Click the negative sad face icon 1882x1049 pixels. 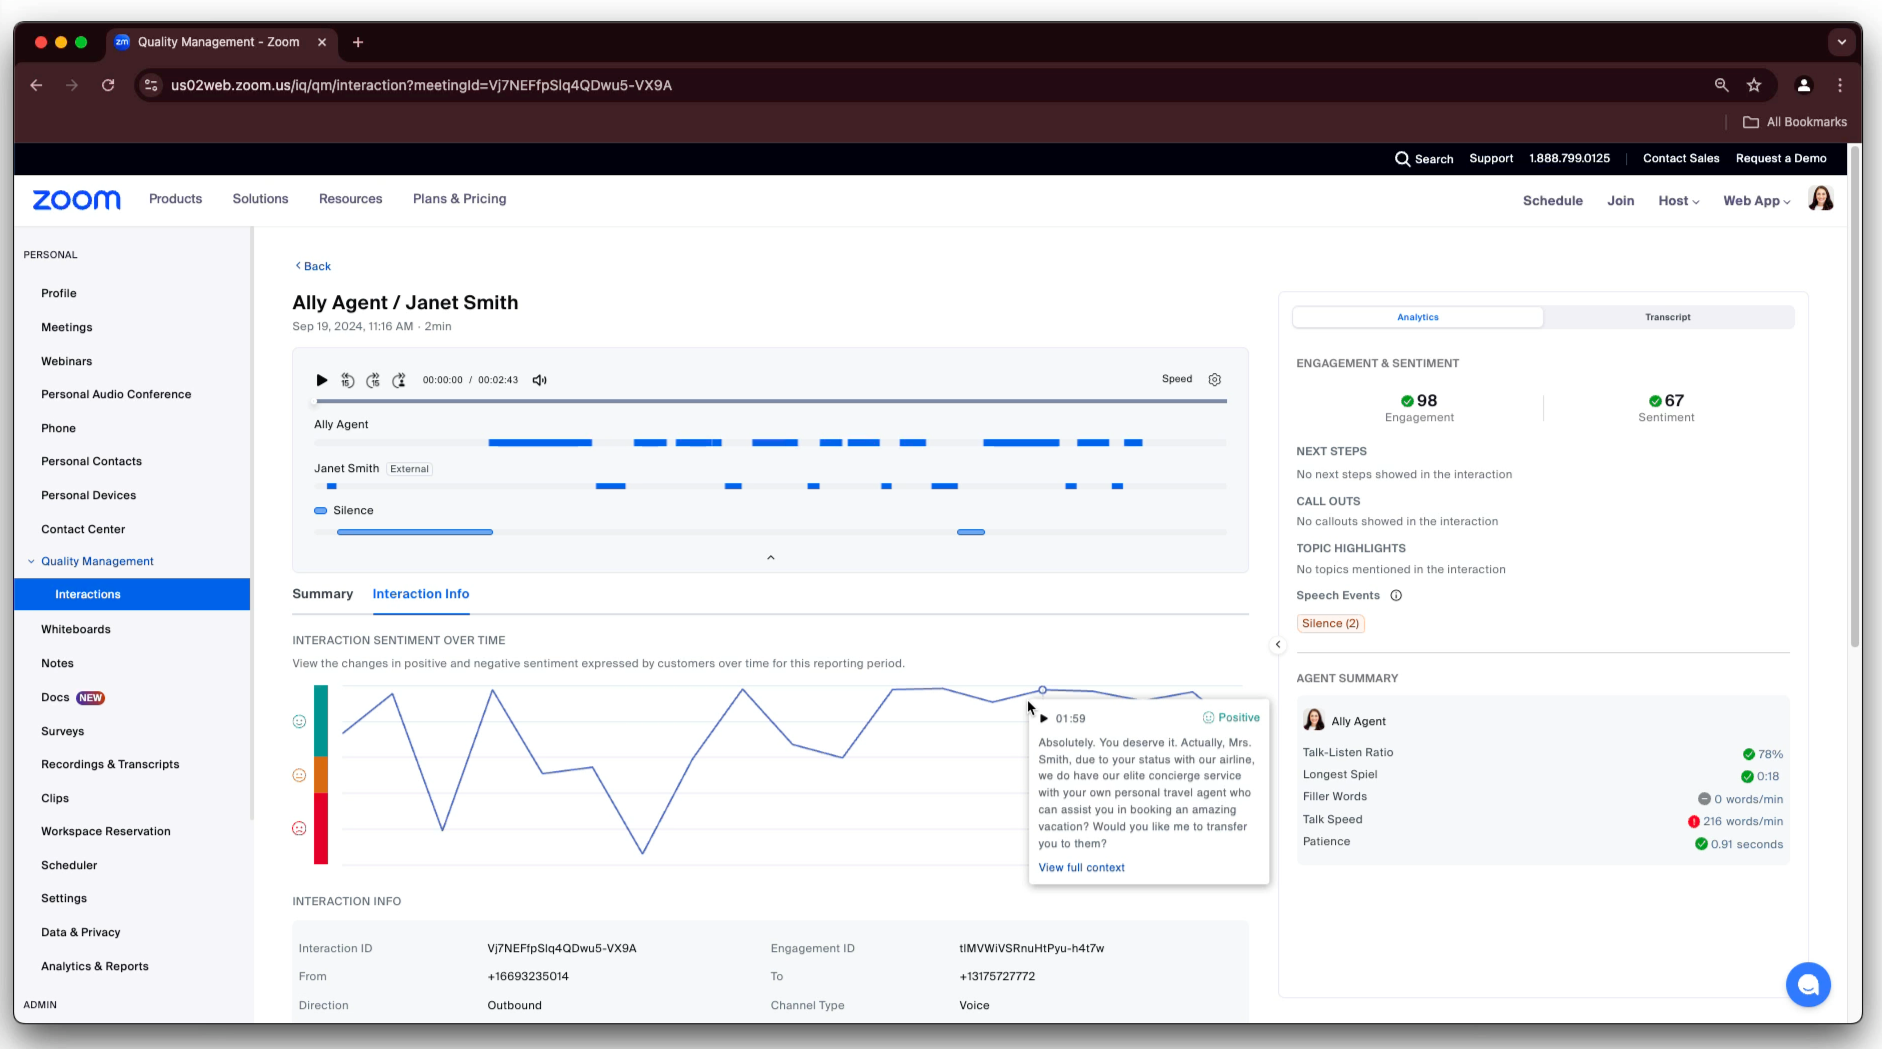[299, 828]
